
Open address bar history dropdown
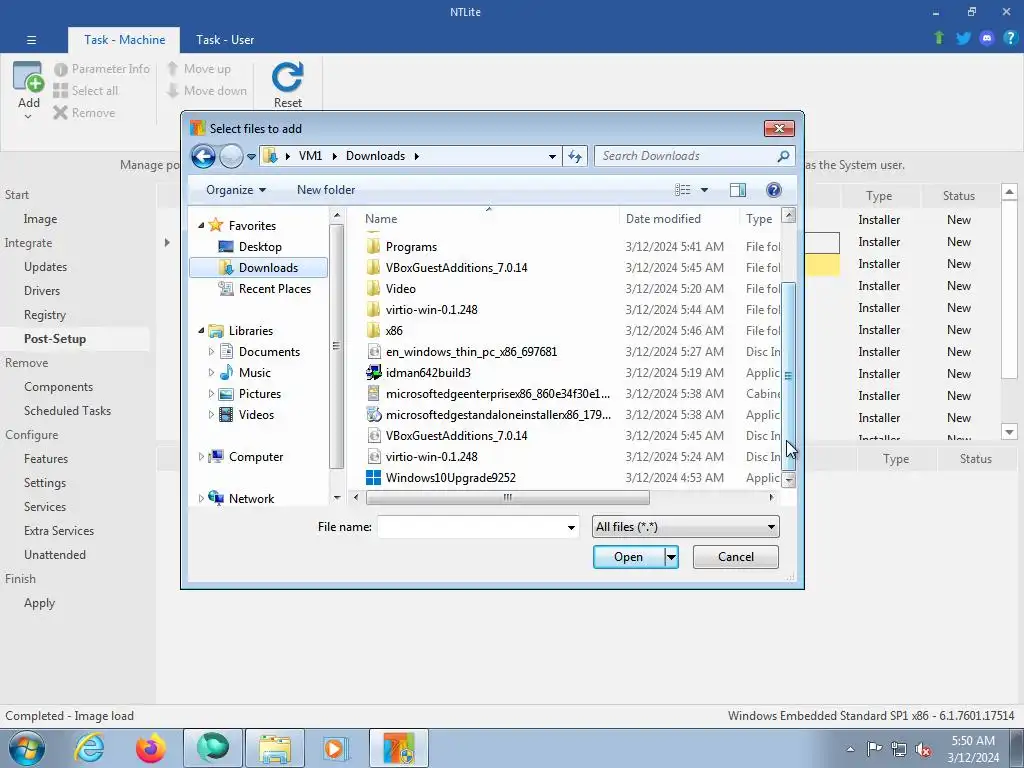pyautogui.click(x=552, y=156)
